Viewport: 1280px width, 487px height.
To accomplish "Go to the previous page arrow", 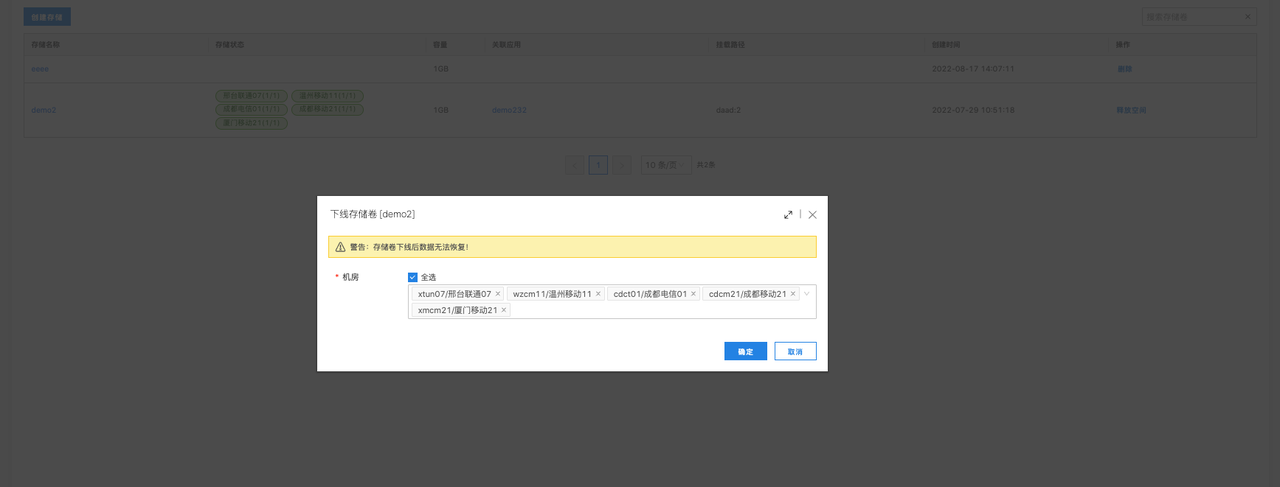I will [x=574, y=165].
